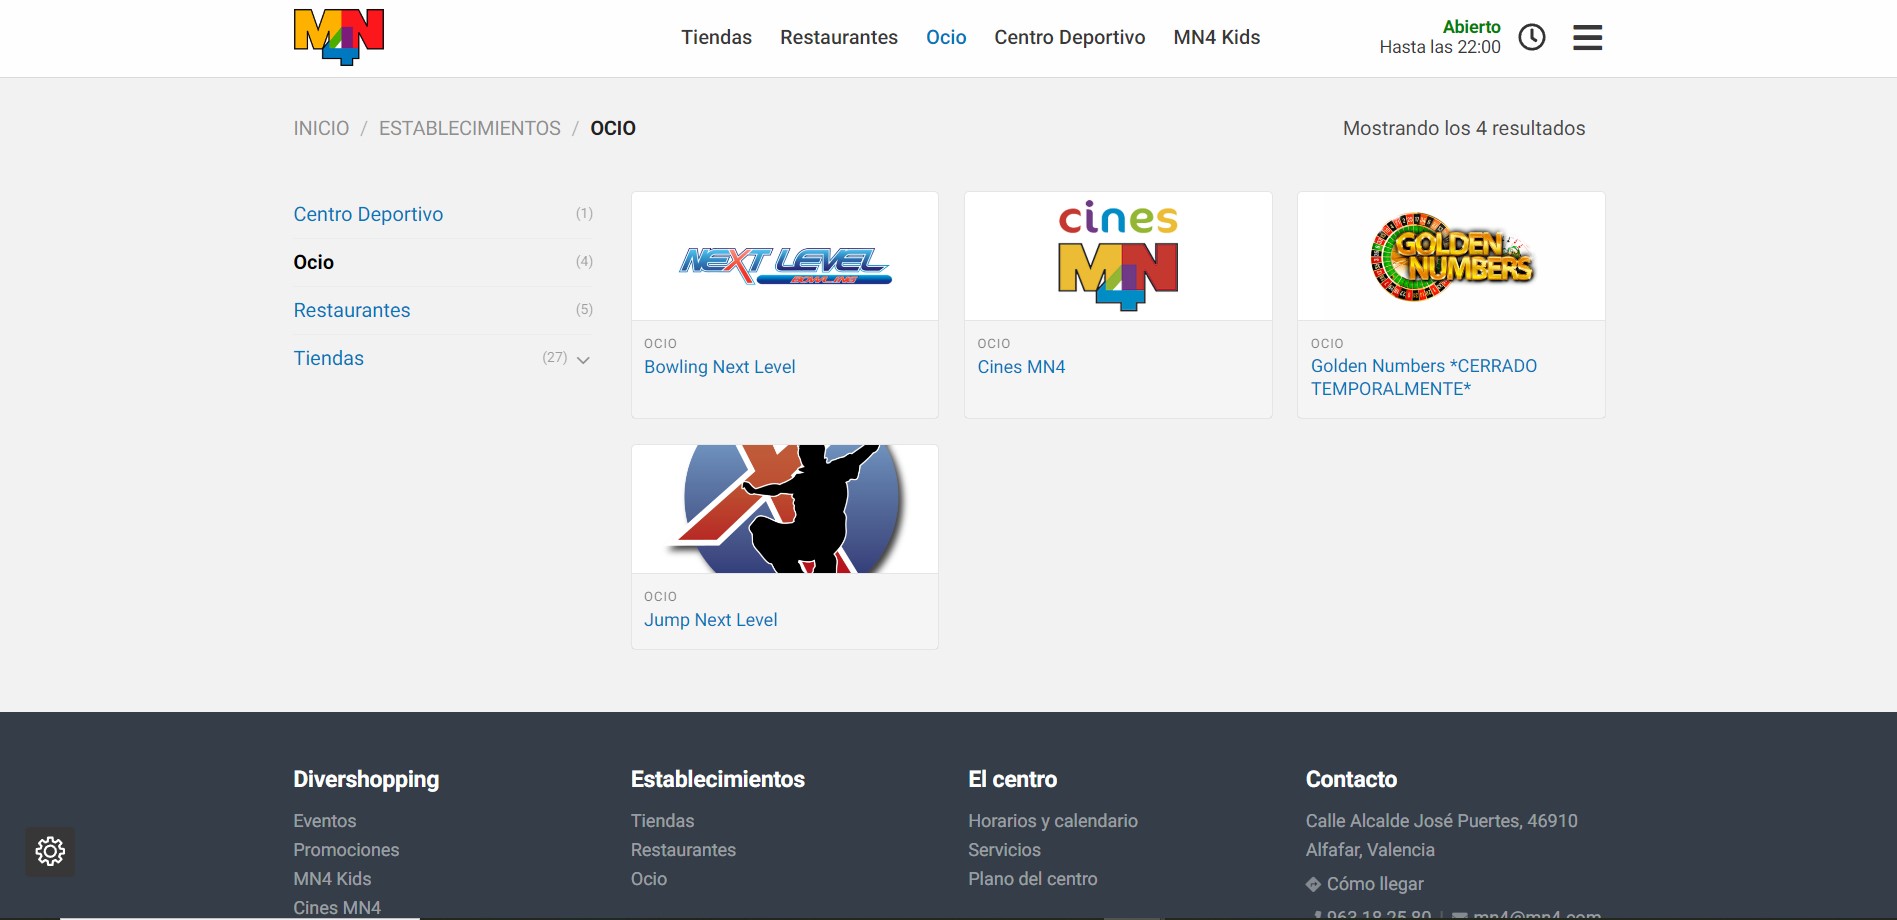This screenshot has height=920, width=1897.
Task: Click Promociones in footer
Action: click(346, 850)
